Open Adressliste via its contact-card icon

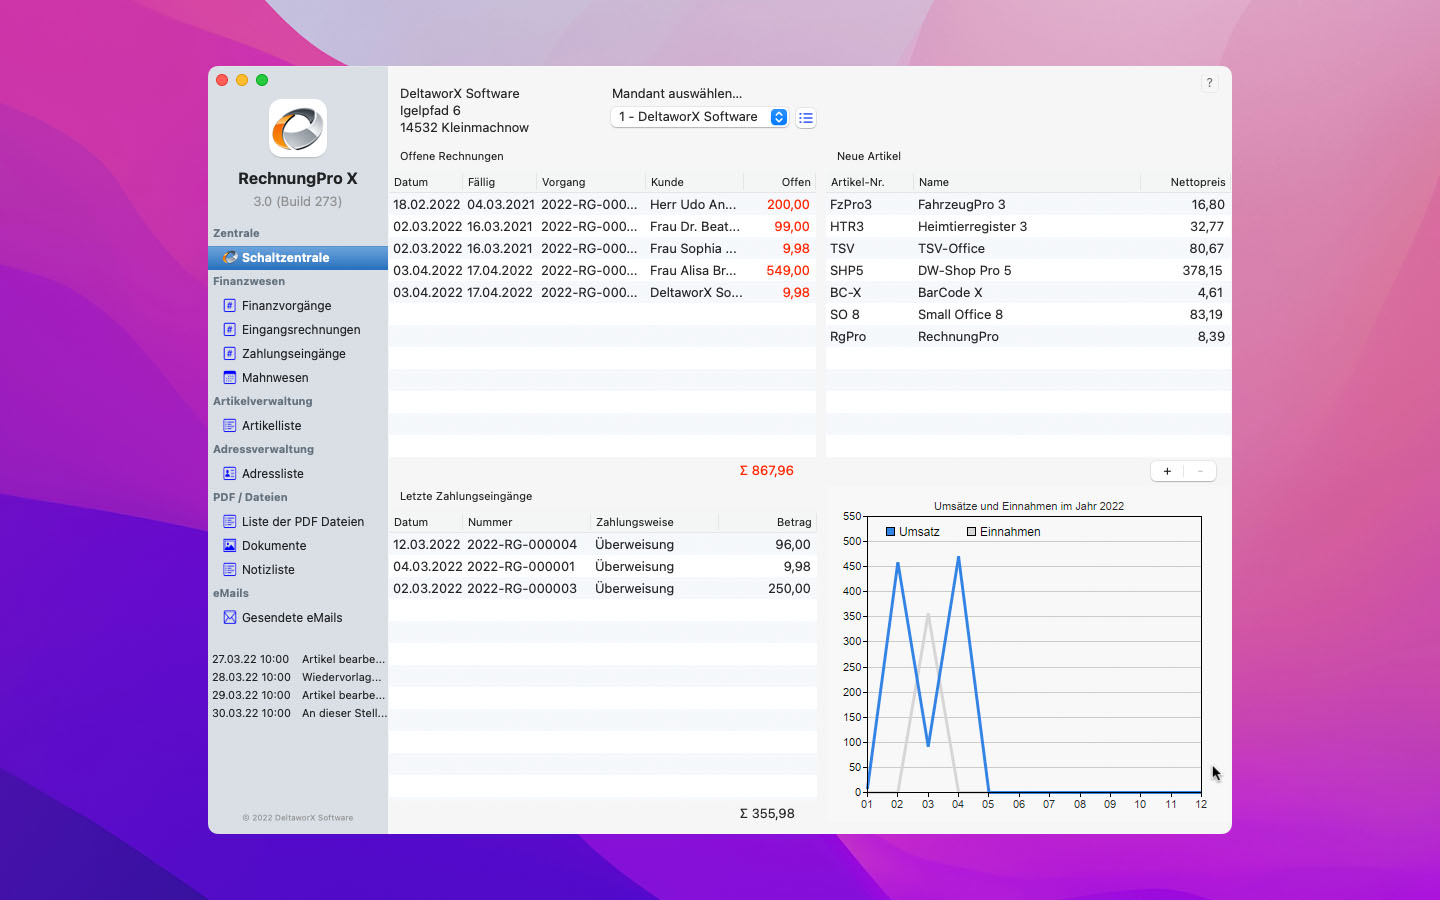[229, 474]
